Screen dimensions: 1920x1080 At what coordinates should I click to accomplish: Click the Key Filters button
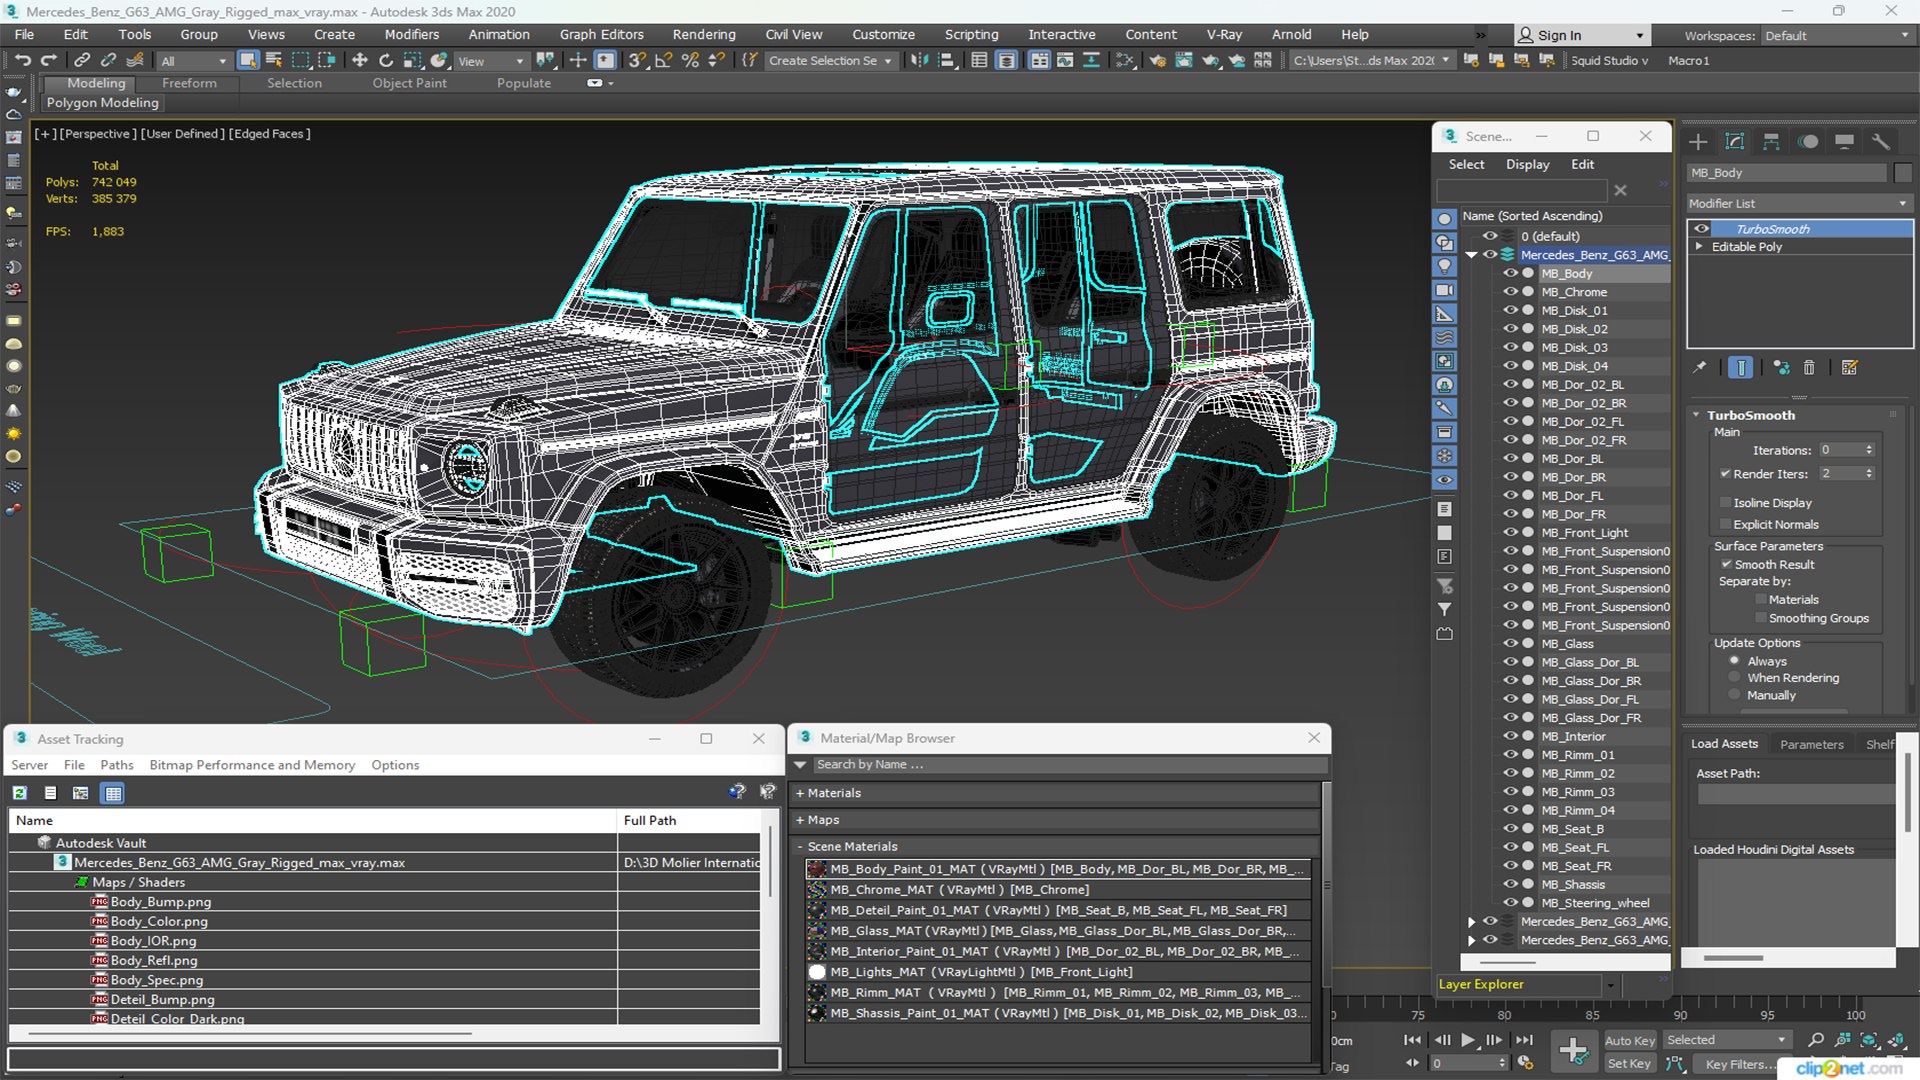coord(1741,1064)
